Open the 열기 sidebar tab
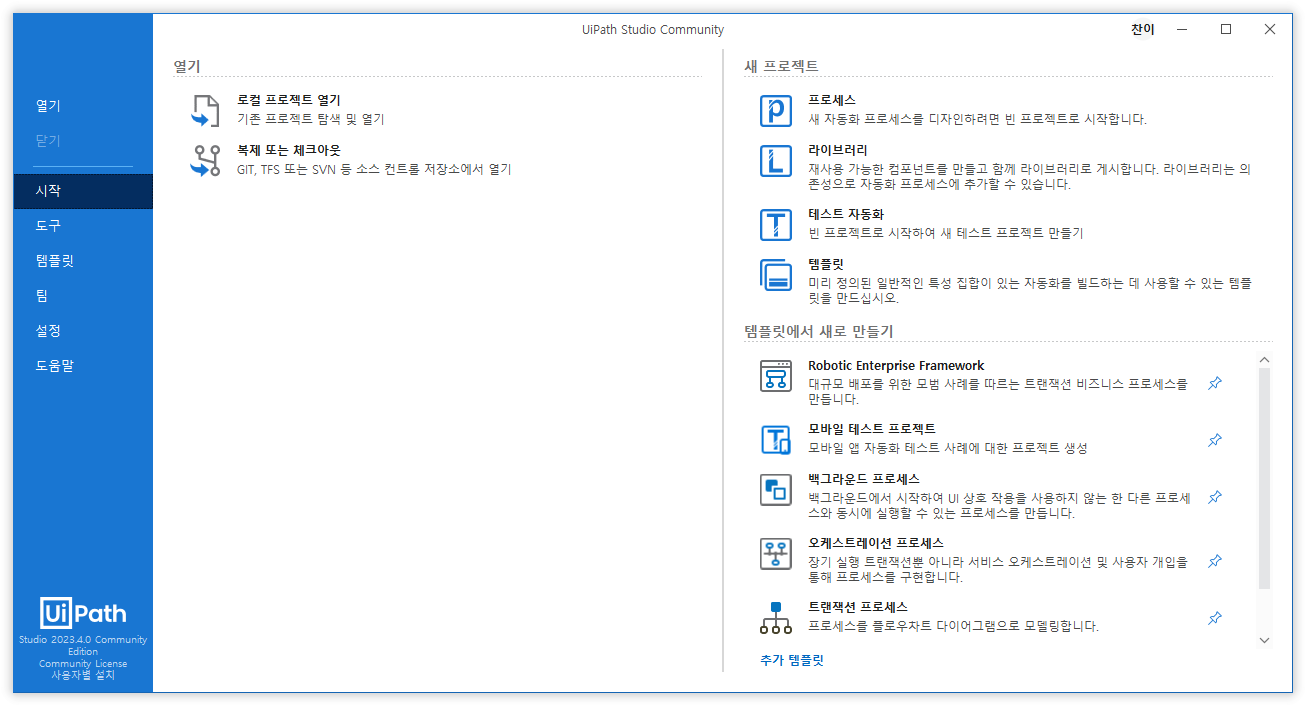 pyautogui.click(x=83, y=106)
